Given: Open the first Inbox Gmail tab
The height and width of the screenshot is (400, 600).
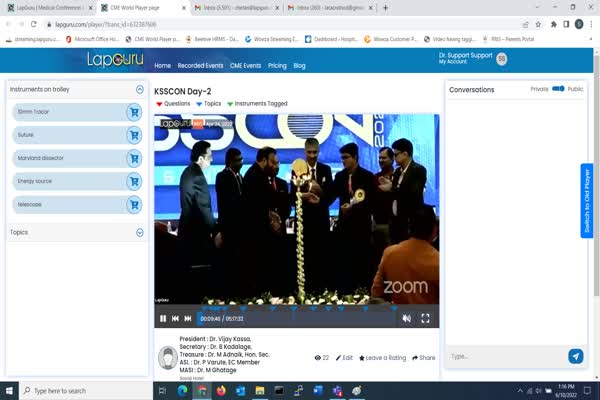Looking at the screenshot, I should click(236, 8).
